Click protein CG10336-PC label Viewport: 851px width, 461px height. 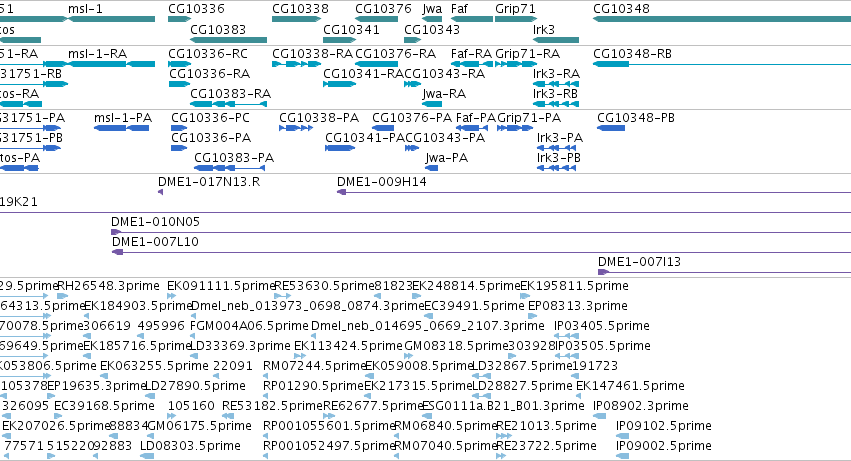(211, 118)
